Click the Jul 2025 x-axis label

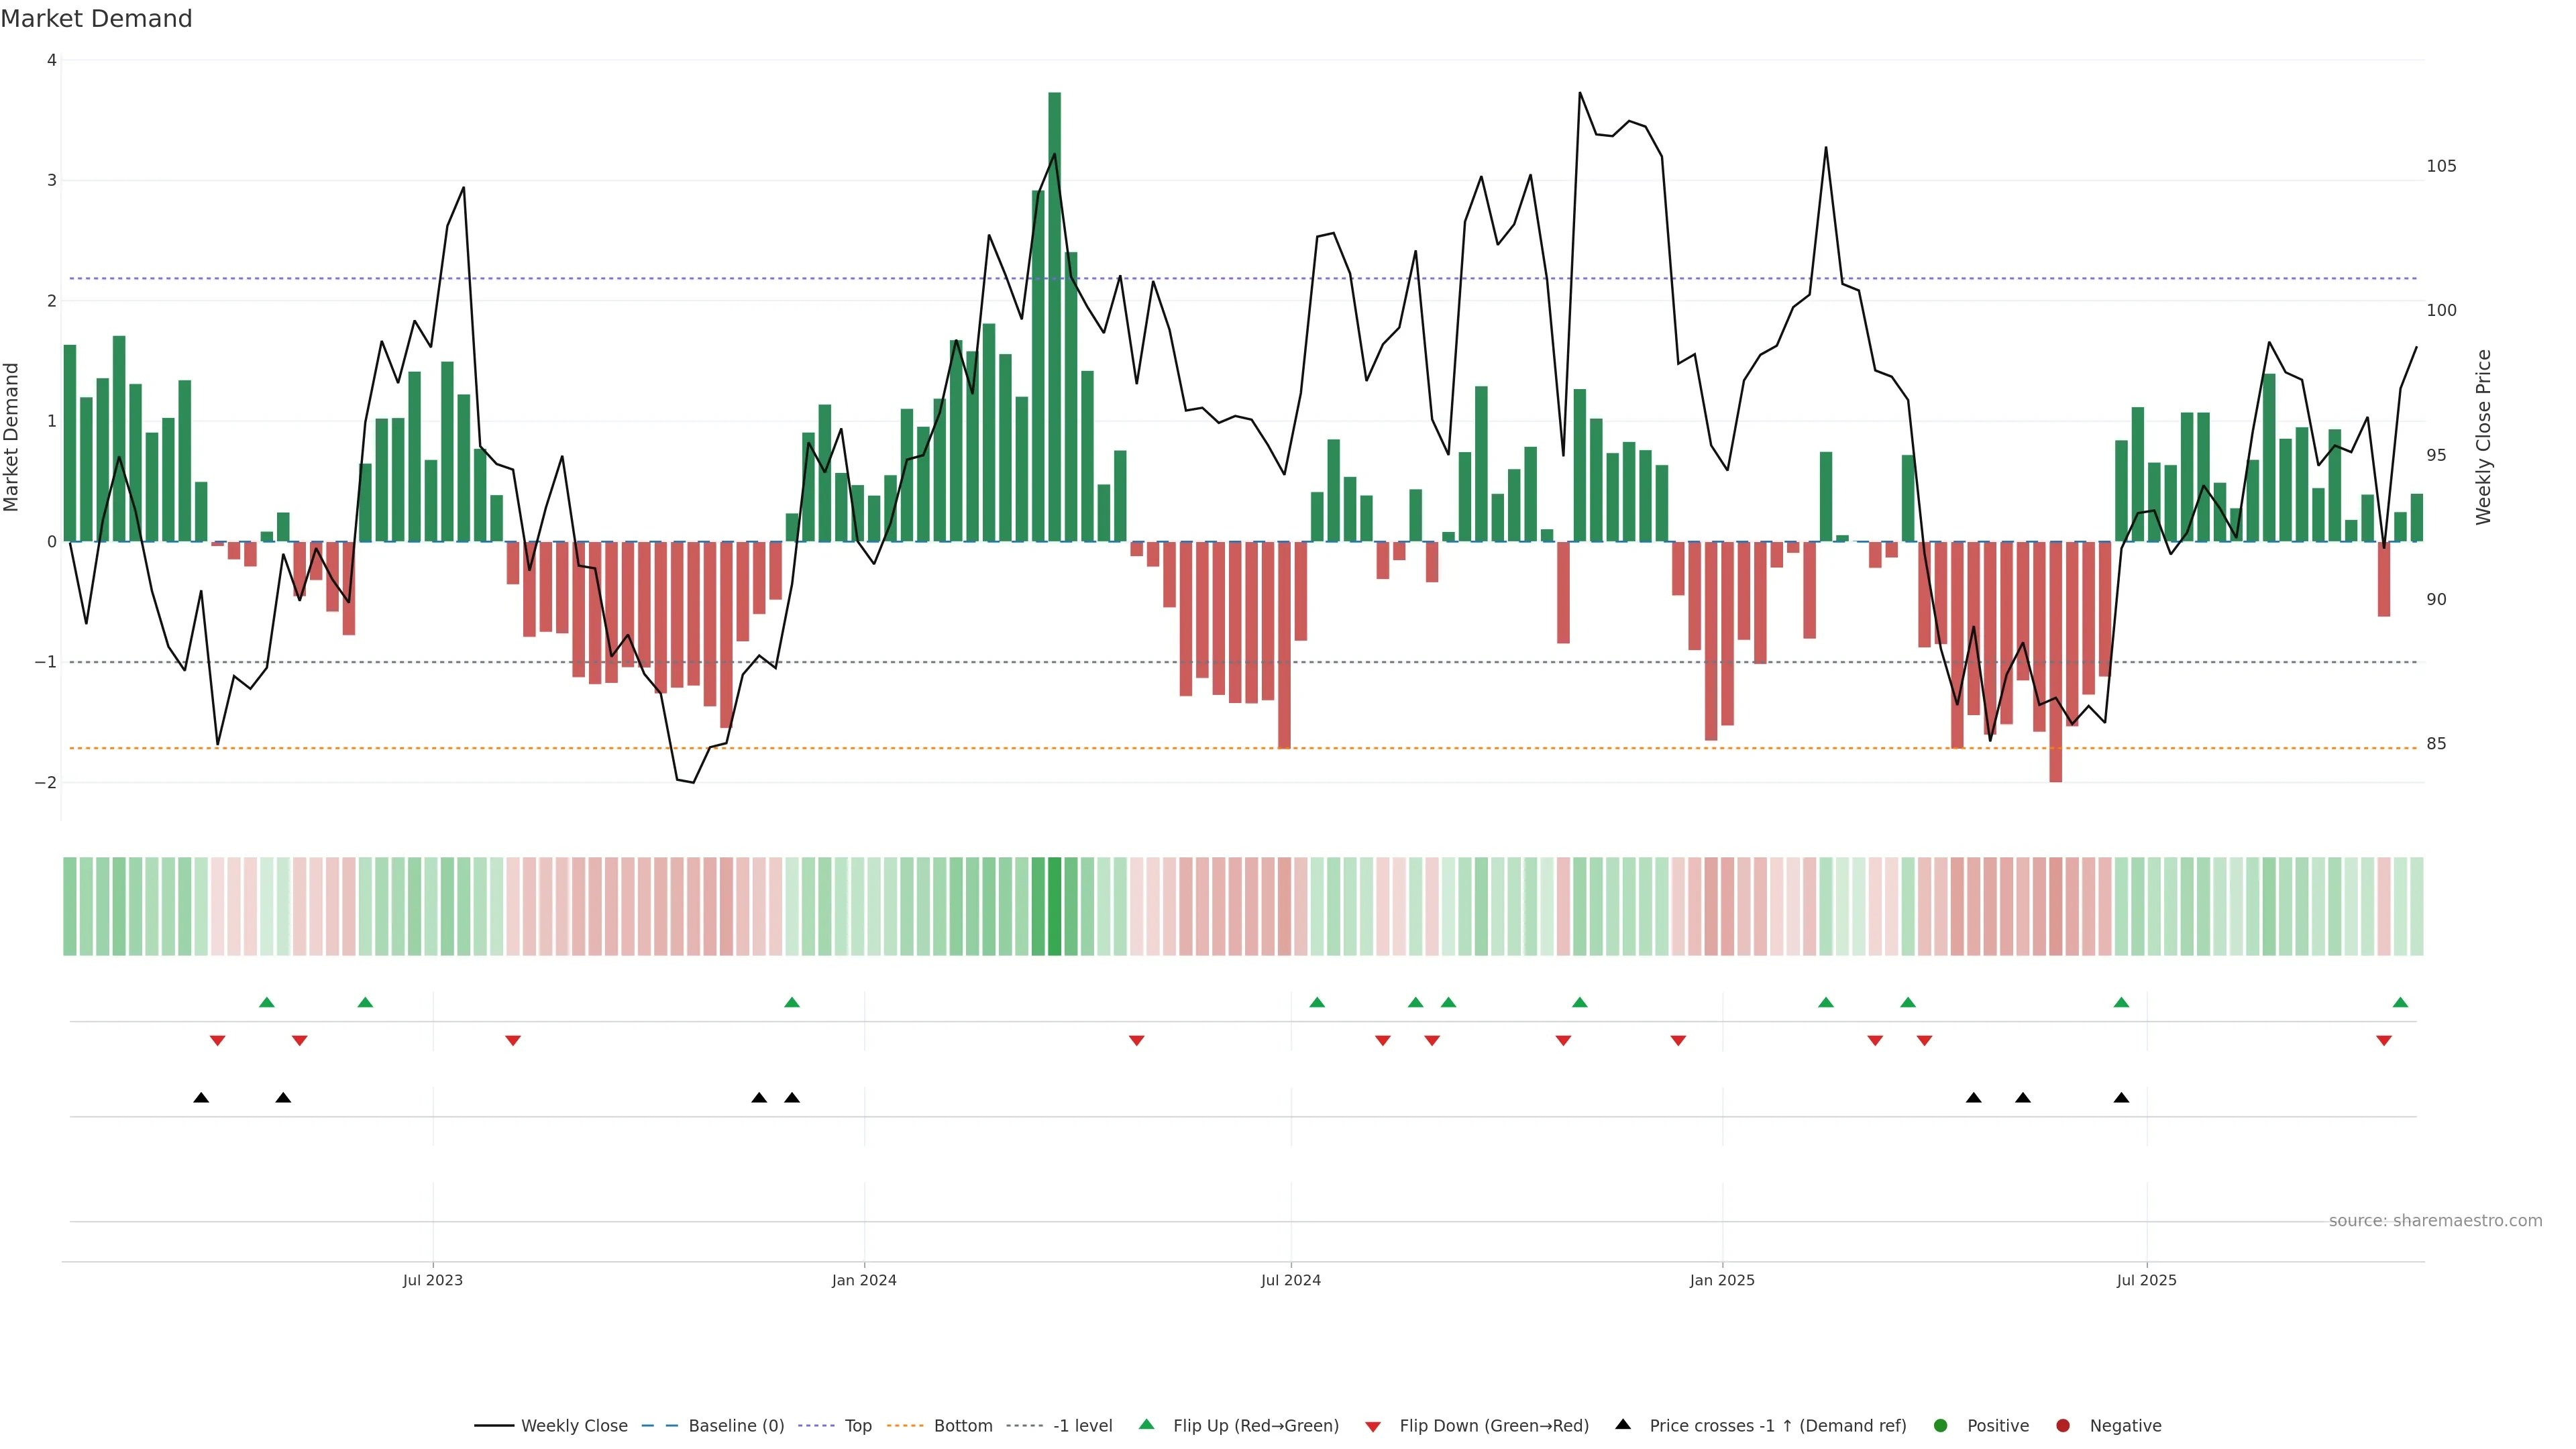pyautogui.click(x=2146, y=1280)
